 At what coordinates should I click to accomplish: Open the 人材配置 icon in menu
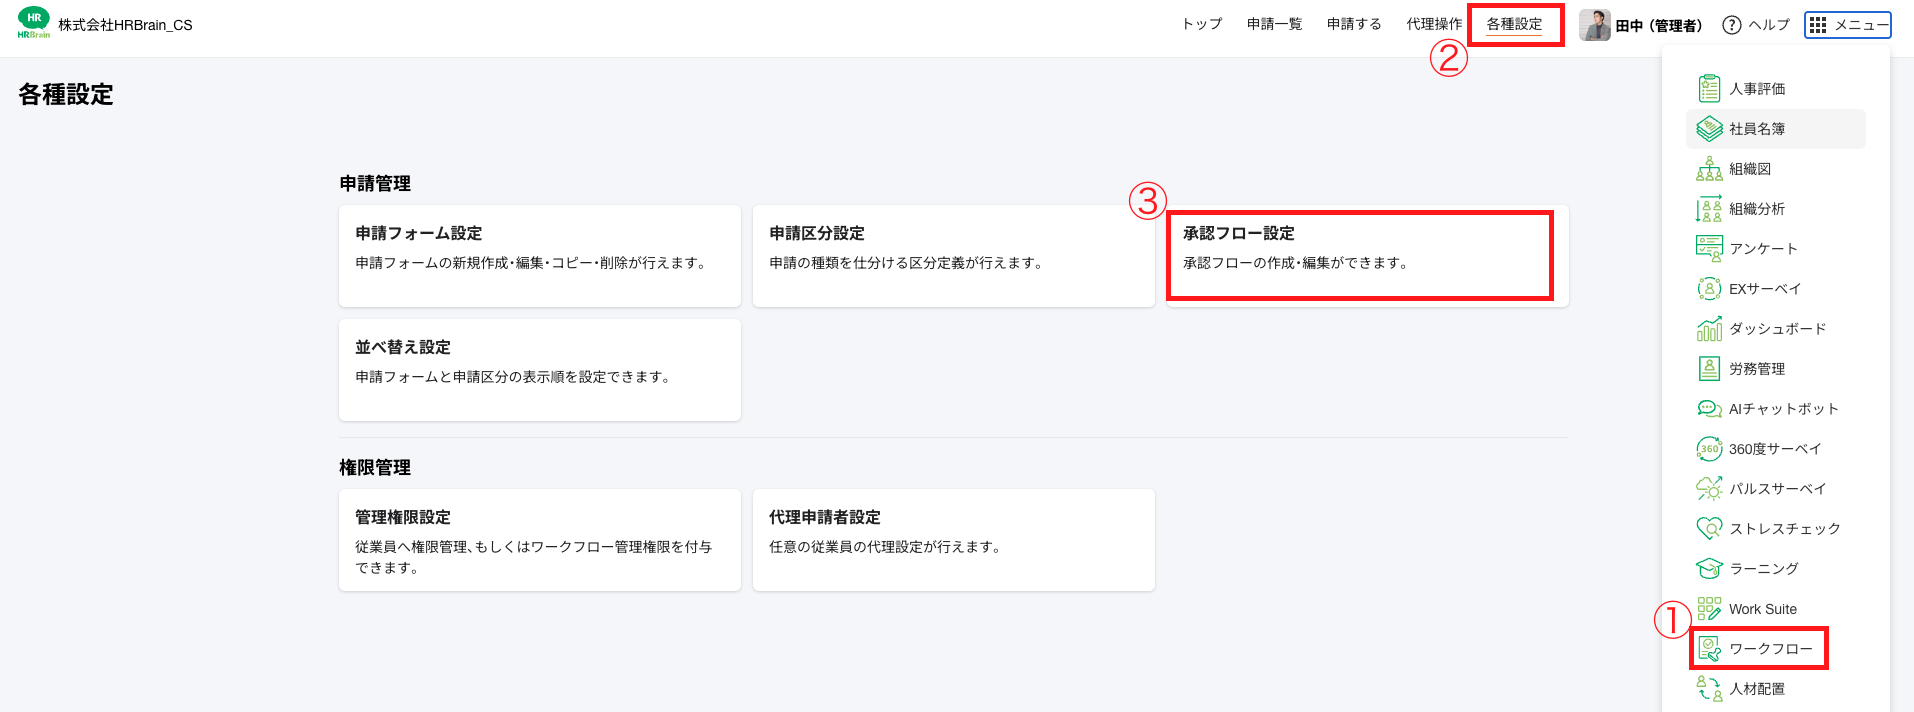[x=1709, y=689]
